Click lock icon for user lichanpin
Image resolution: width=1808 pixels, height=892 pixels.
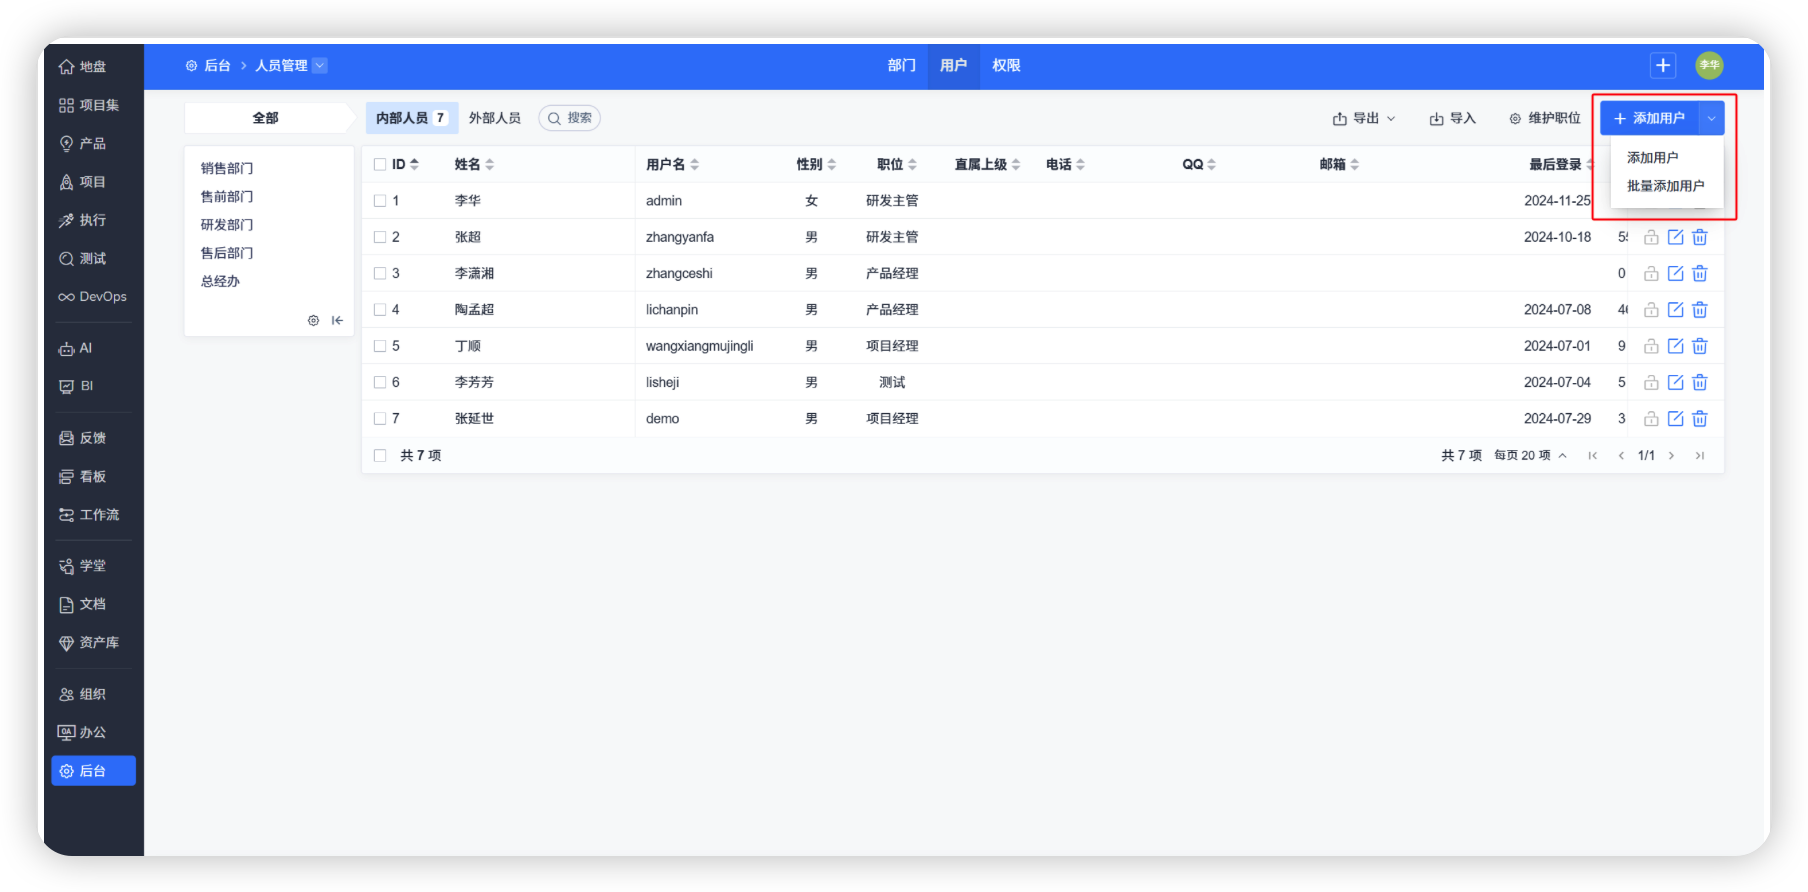(1651, 310)
